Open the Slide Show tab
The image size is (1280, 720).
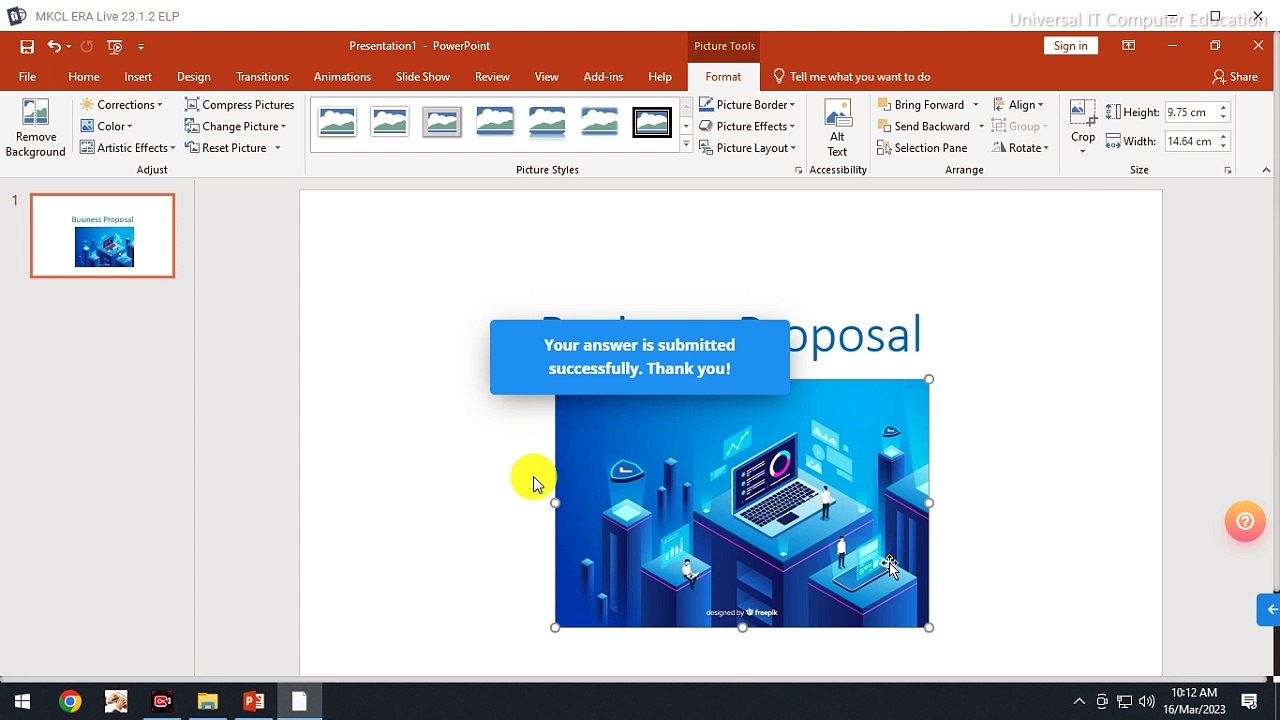(423, 77)
